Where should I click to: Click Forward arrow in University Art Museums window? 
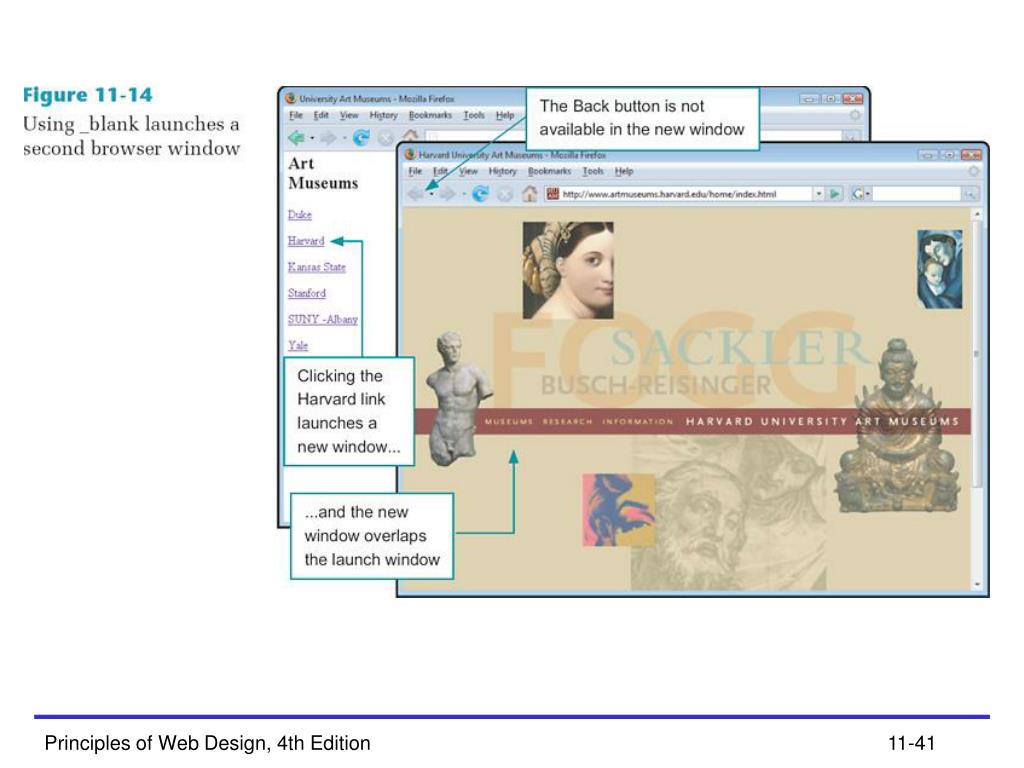coord(328,138)
